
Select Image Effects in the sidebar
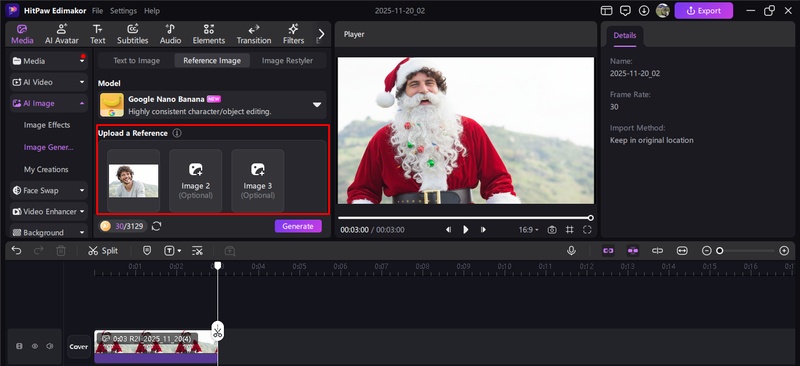click(47, 125)
